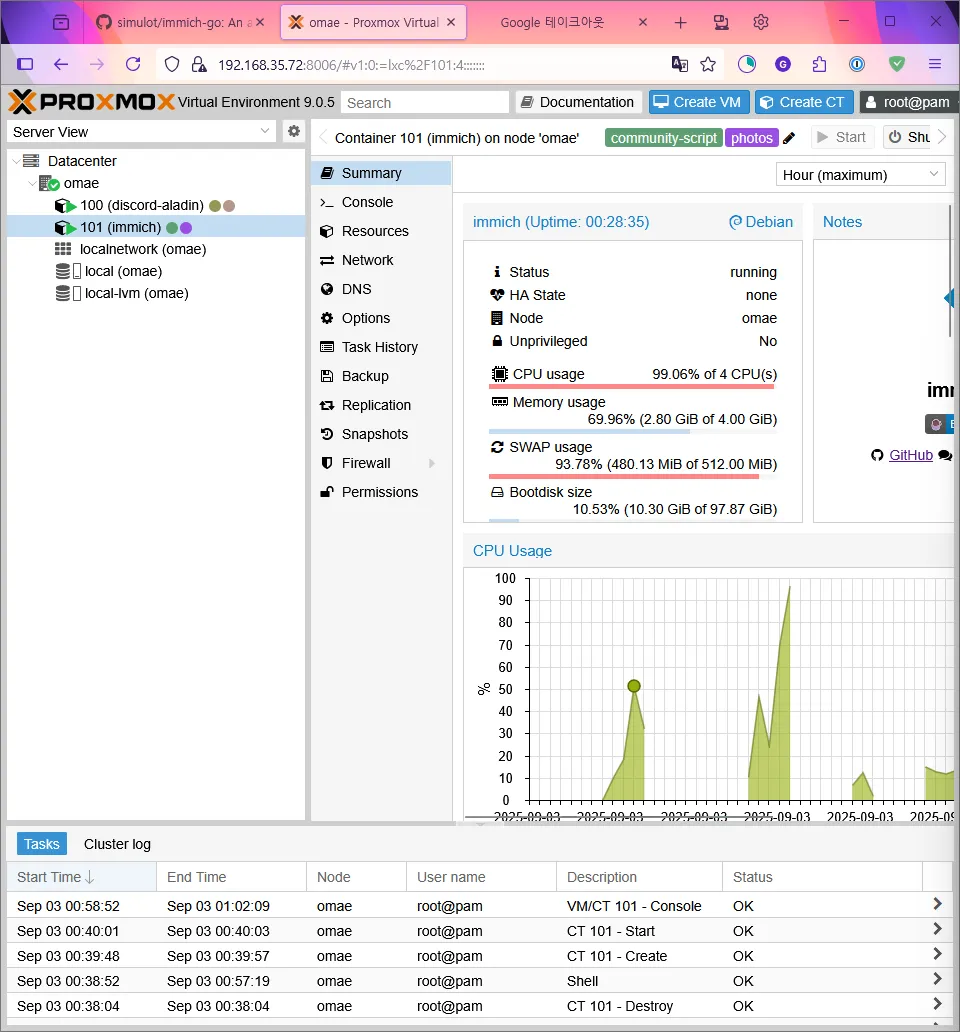This screenshot has width=960, height=1032.
Task: Open tree settings gear icon
Action: tap(293, 131)
